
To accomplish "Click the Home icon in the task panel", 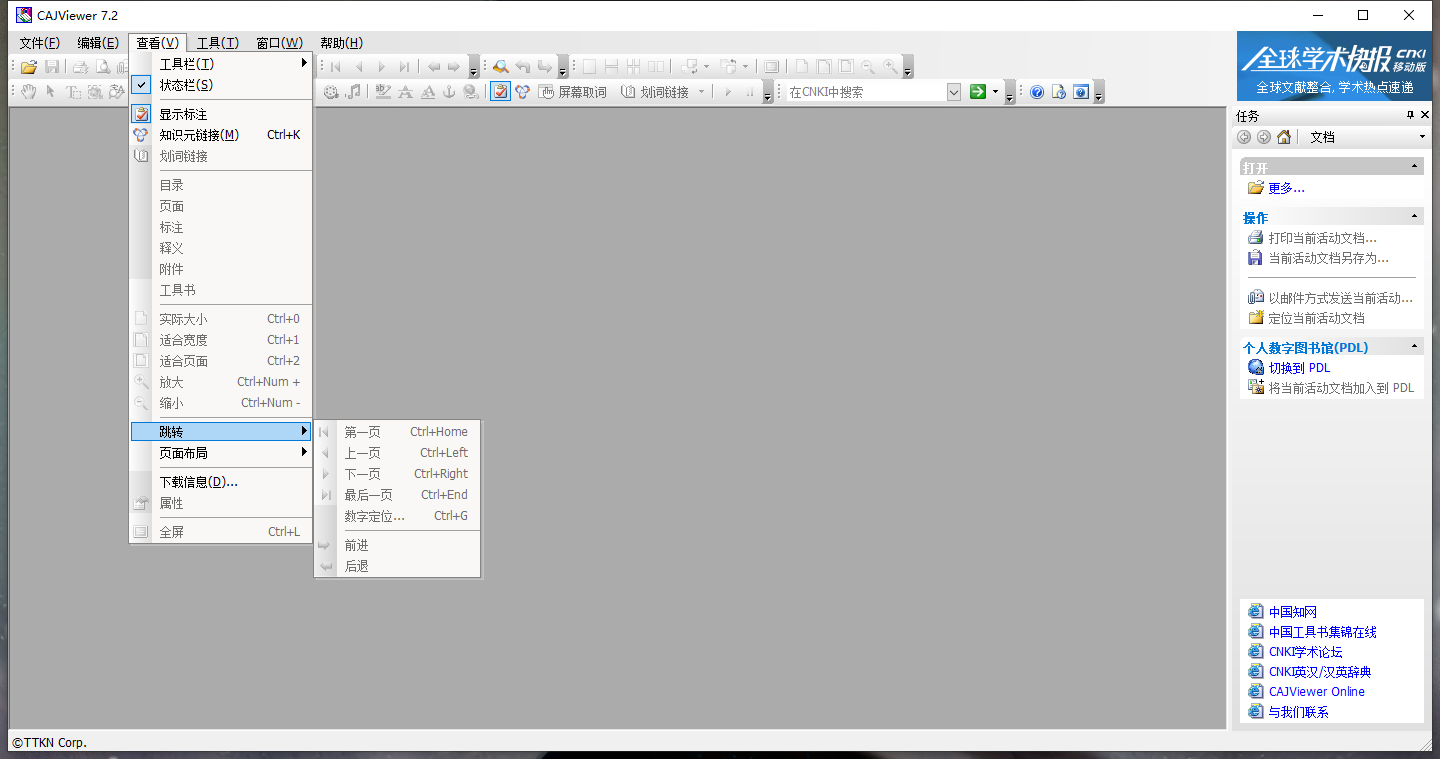I will [1284, 136].
